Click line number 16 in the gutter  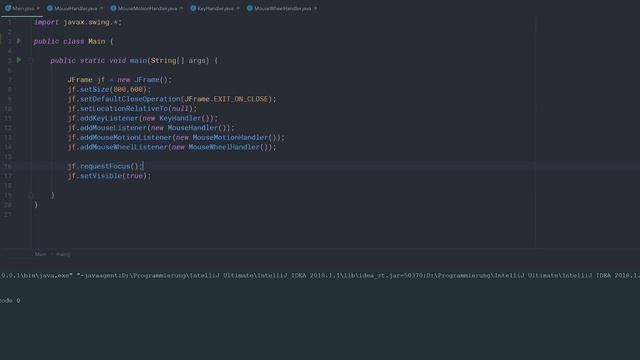tap(8, 166)
